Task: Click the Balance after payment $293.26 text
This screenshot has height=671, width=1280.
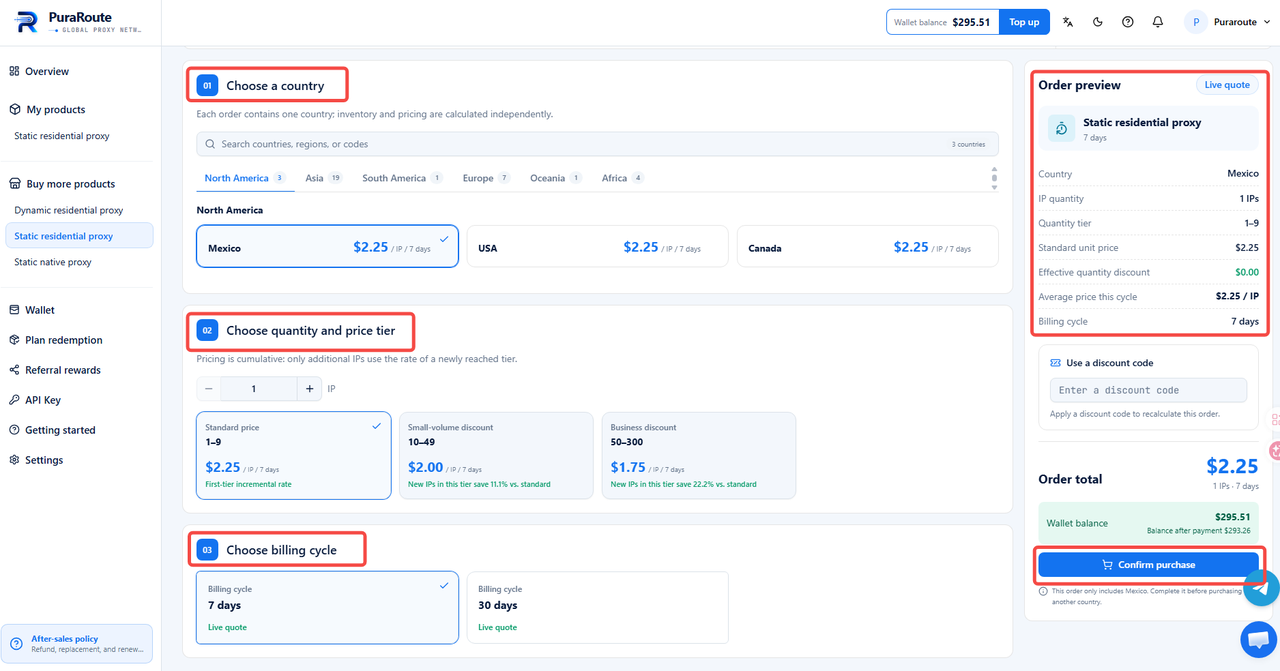Action: (x=1198, y=531)
